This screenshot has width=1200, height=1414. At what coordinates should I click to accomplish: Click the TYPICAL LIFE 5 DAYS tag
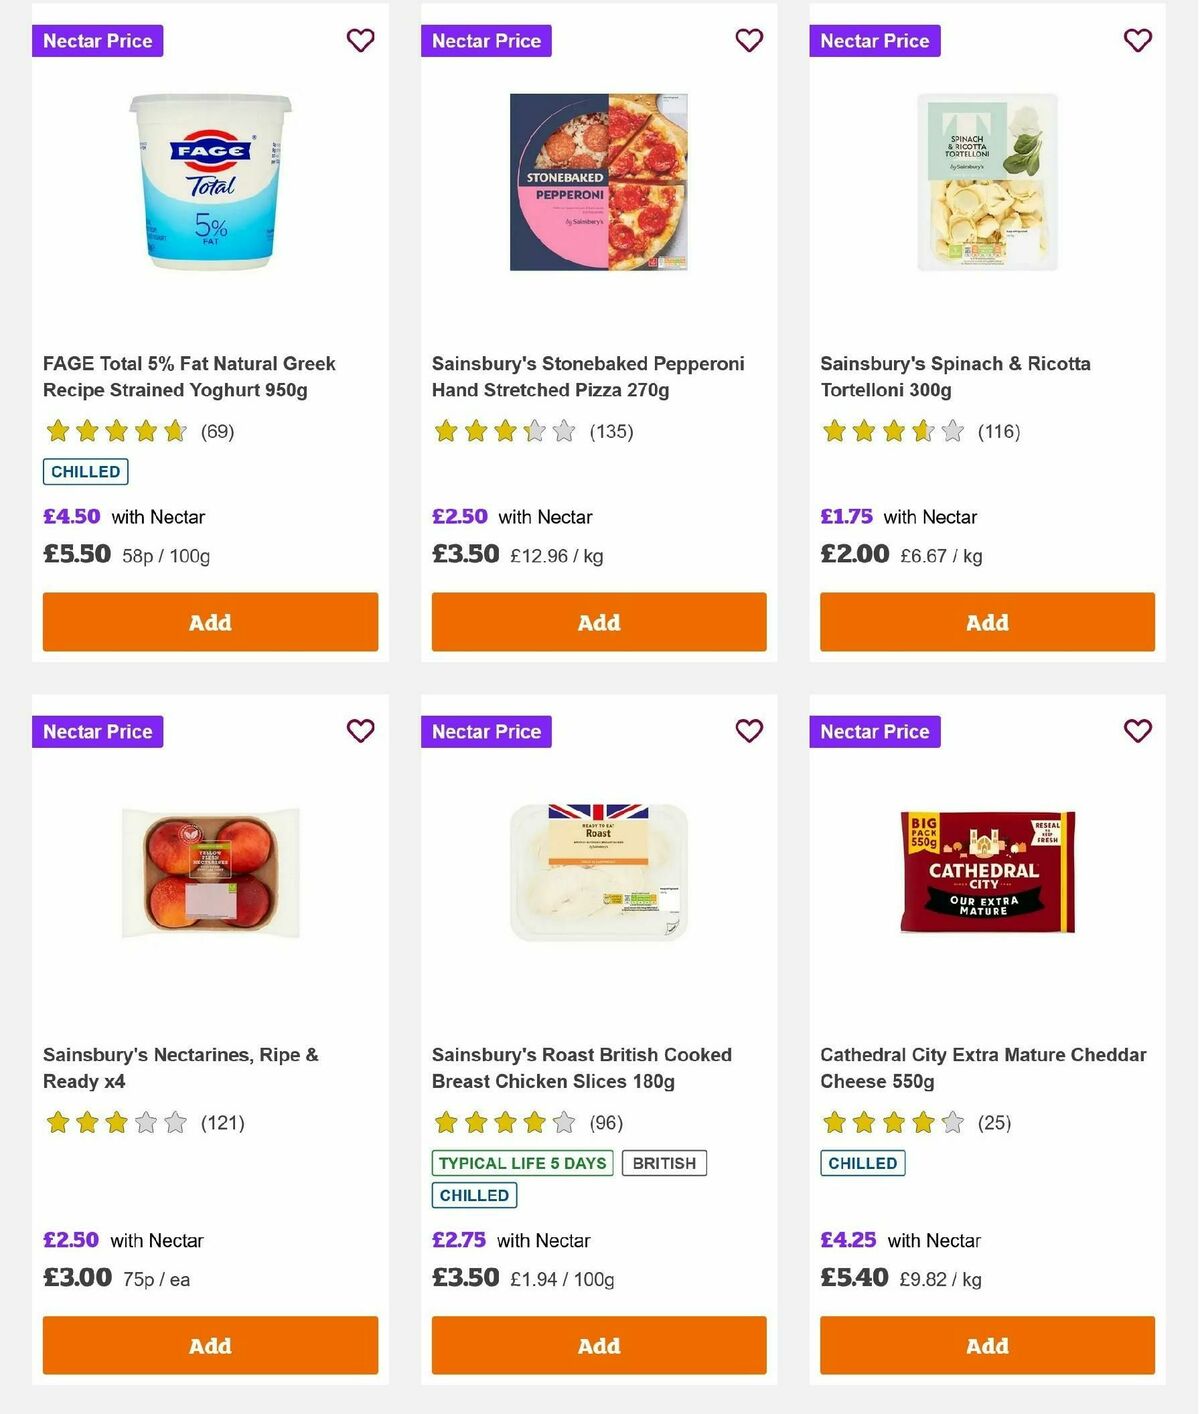(x=523, y=1163)
